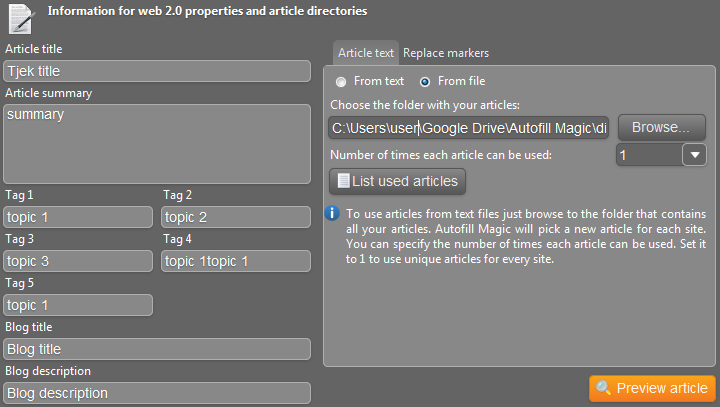Click the help text paragraph about text files

coord(526,237)
